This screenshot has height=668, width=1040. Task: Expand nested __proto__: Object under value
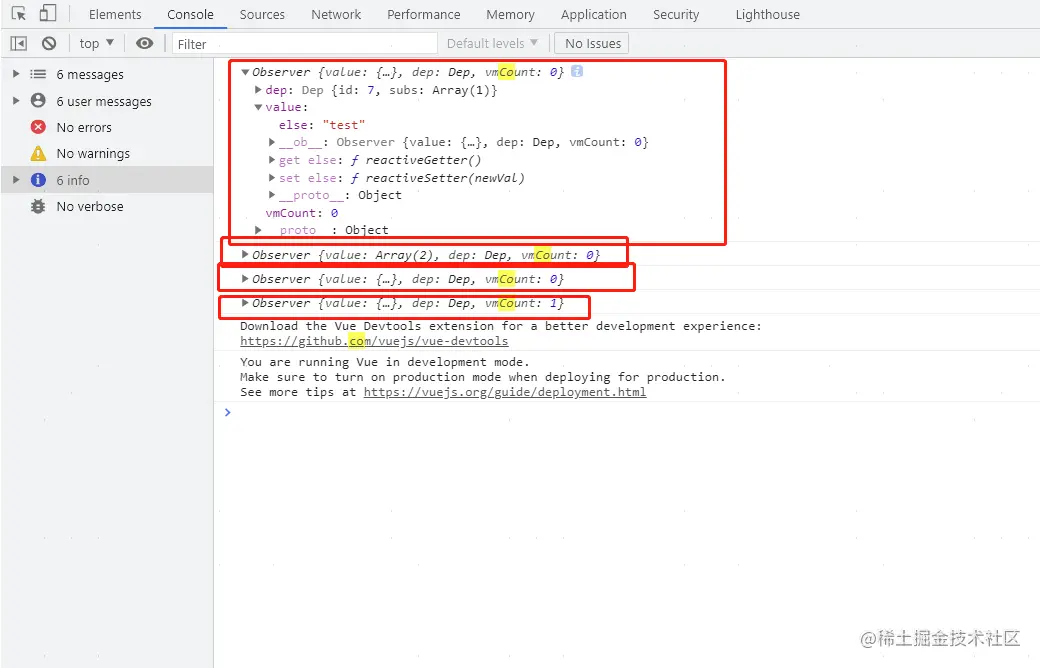click(272, 195)
